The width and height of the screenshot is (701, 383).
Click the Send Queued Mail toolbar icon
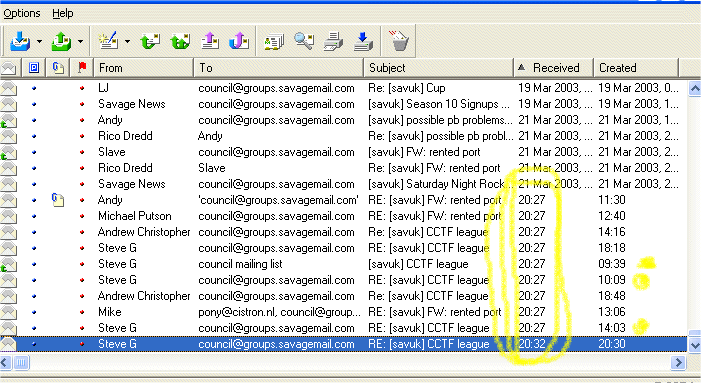(61, 41)
